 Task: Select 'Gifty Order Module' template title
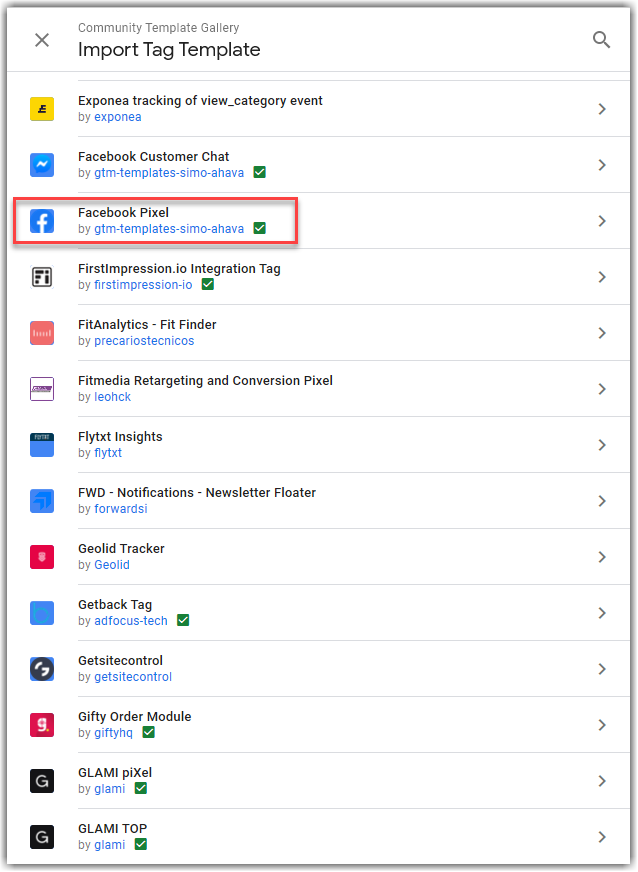135,716
